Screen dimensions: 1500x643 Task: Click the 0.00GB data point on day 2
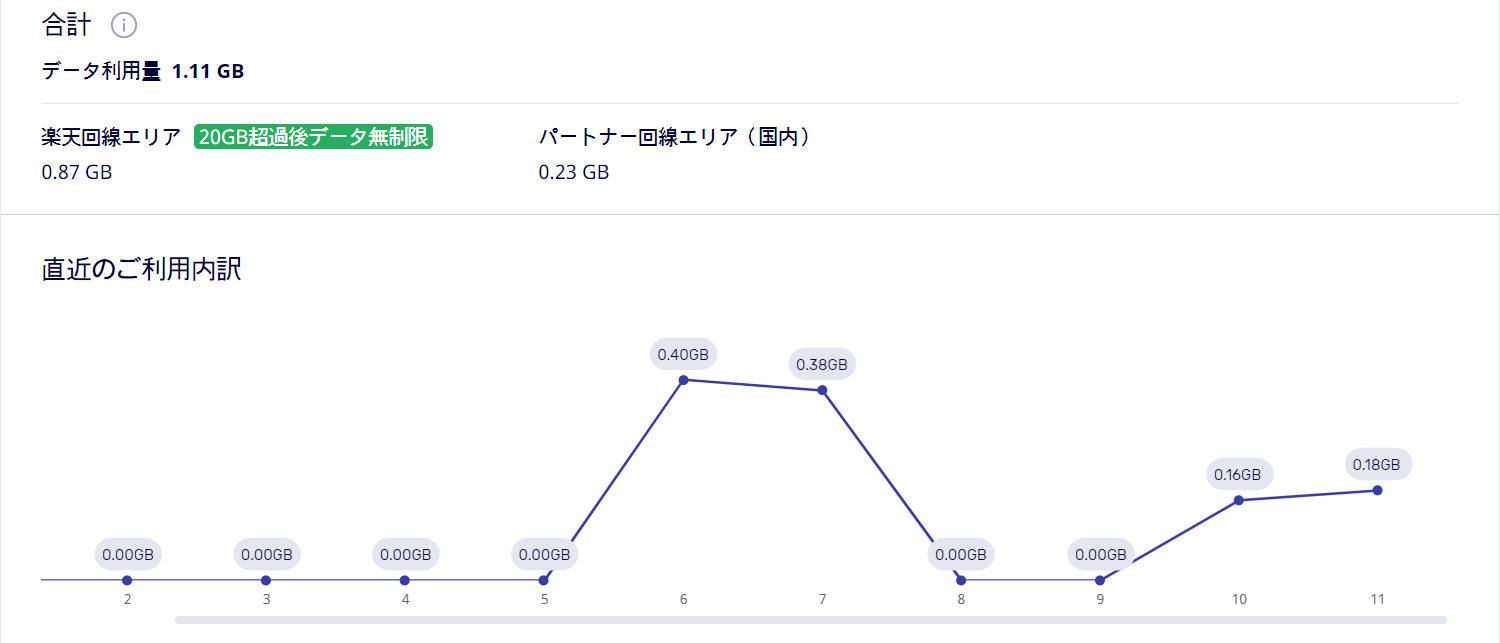pyautogui.click(x=127, y=580)
